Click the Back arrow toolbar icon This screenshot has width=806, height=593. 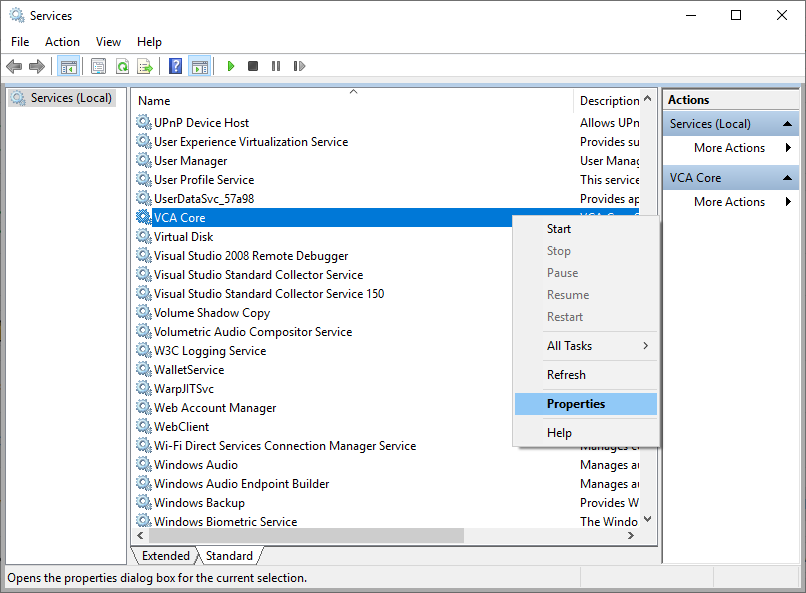[x=14, y=66]
